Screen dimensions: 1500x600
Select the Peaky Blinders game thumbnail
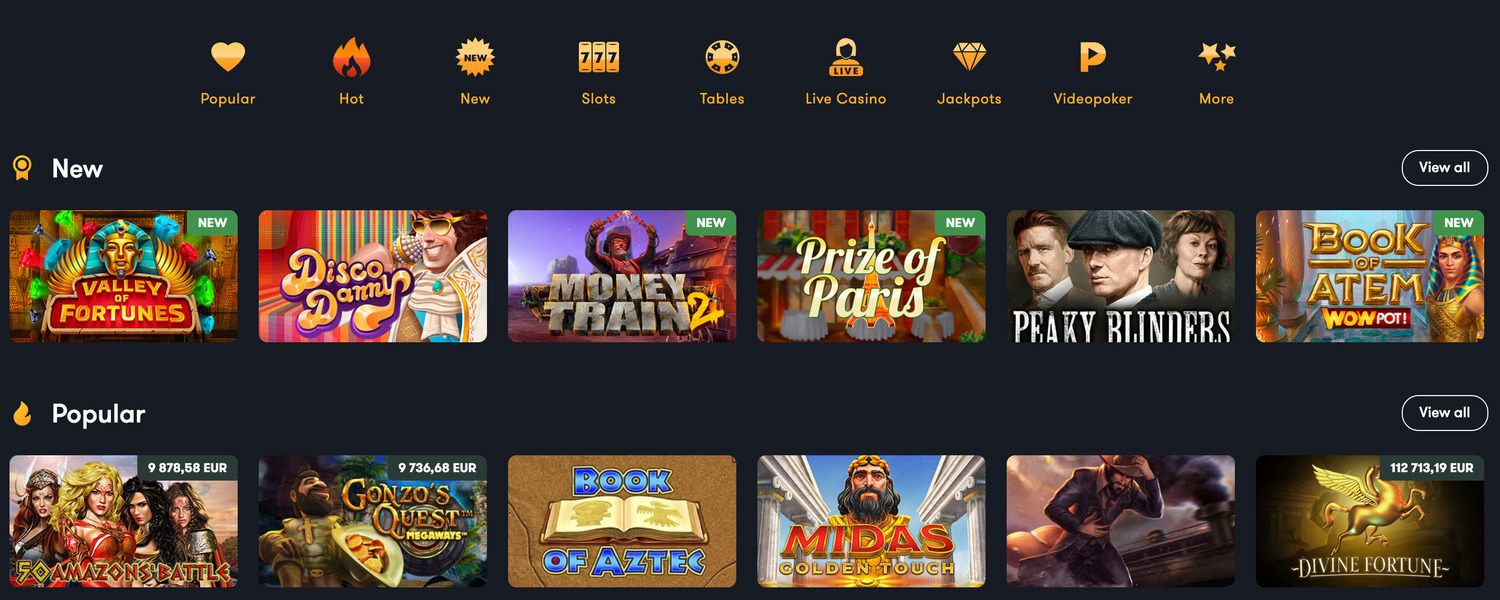(x=1121, y=276)
